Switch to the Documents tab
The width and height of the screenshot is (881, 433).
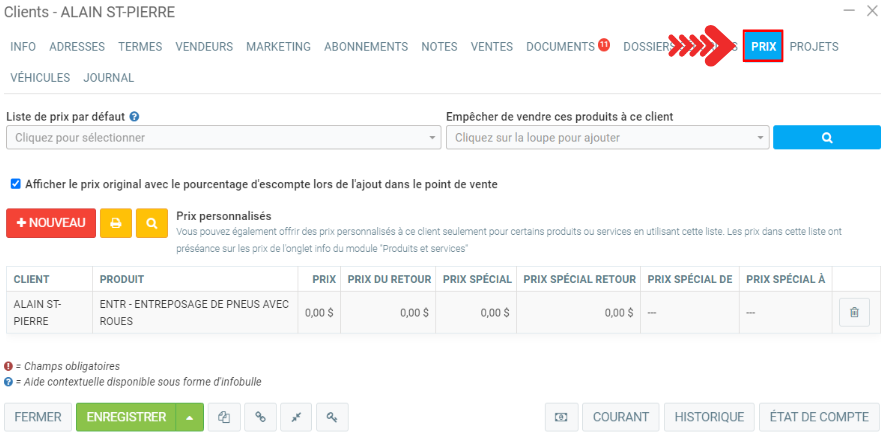560,47
